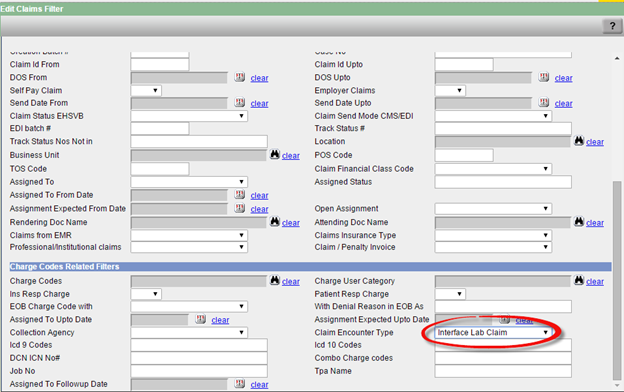The height and width of the screenshot is (392, 624).
Task: Open calendar picker for DOS Upto
Action: click(544, 77)
